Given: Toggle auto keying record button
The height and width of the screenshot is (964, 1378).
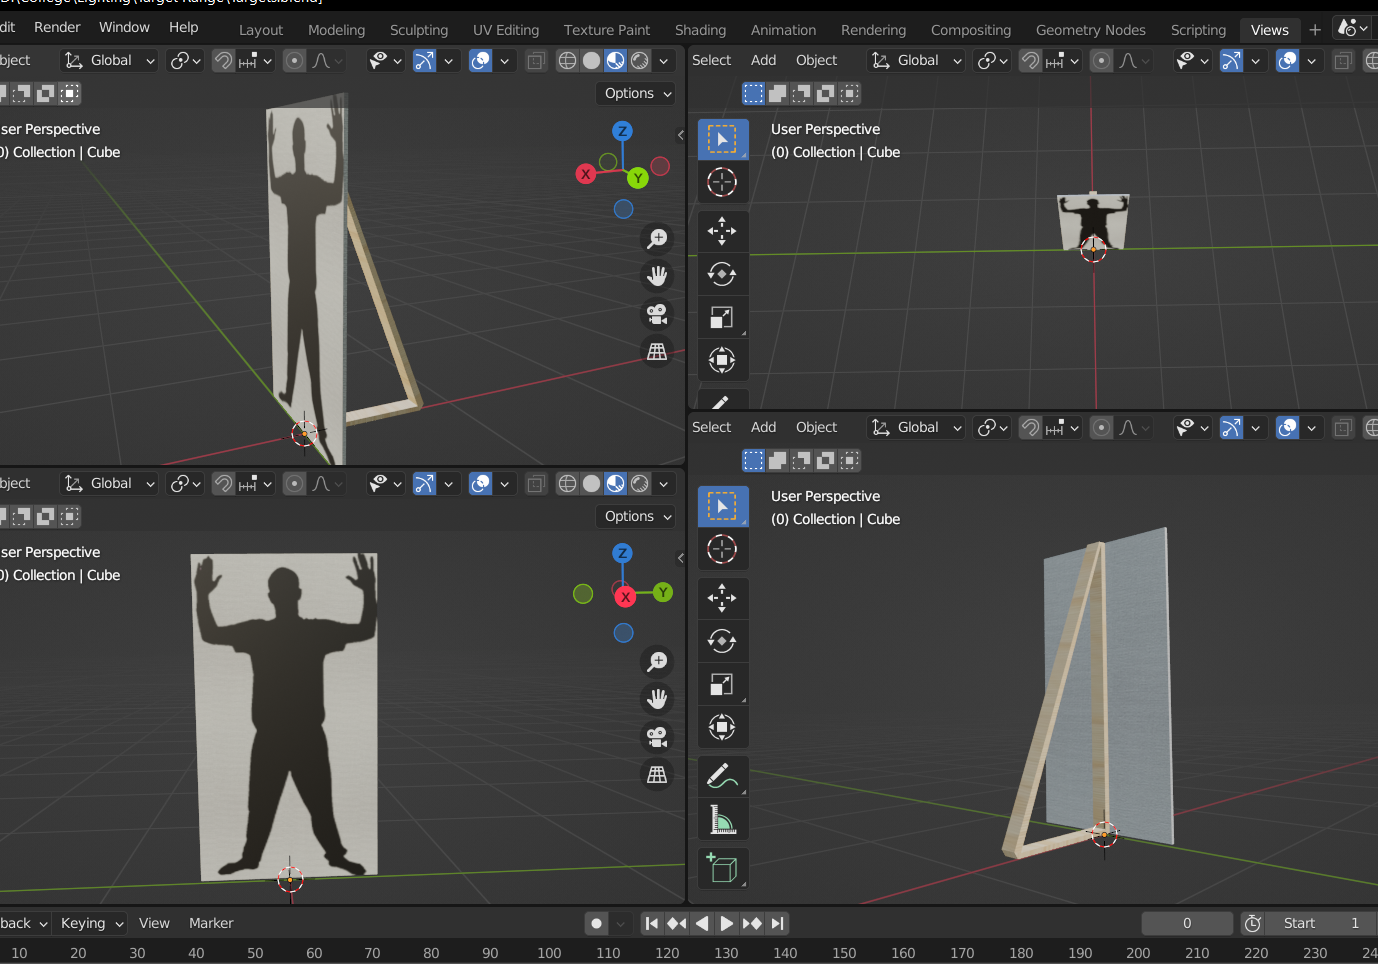Looking at the screenshot, I should coord(596,923).
